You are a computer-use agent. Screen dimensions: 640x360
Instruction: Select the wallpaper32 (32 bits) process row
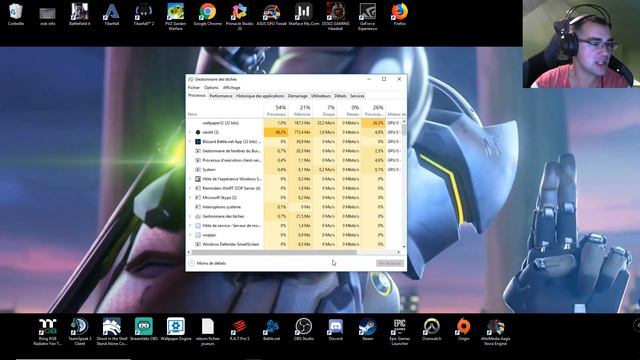[x=294, y=123]
